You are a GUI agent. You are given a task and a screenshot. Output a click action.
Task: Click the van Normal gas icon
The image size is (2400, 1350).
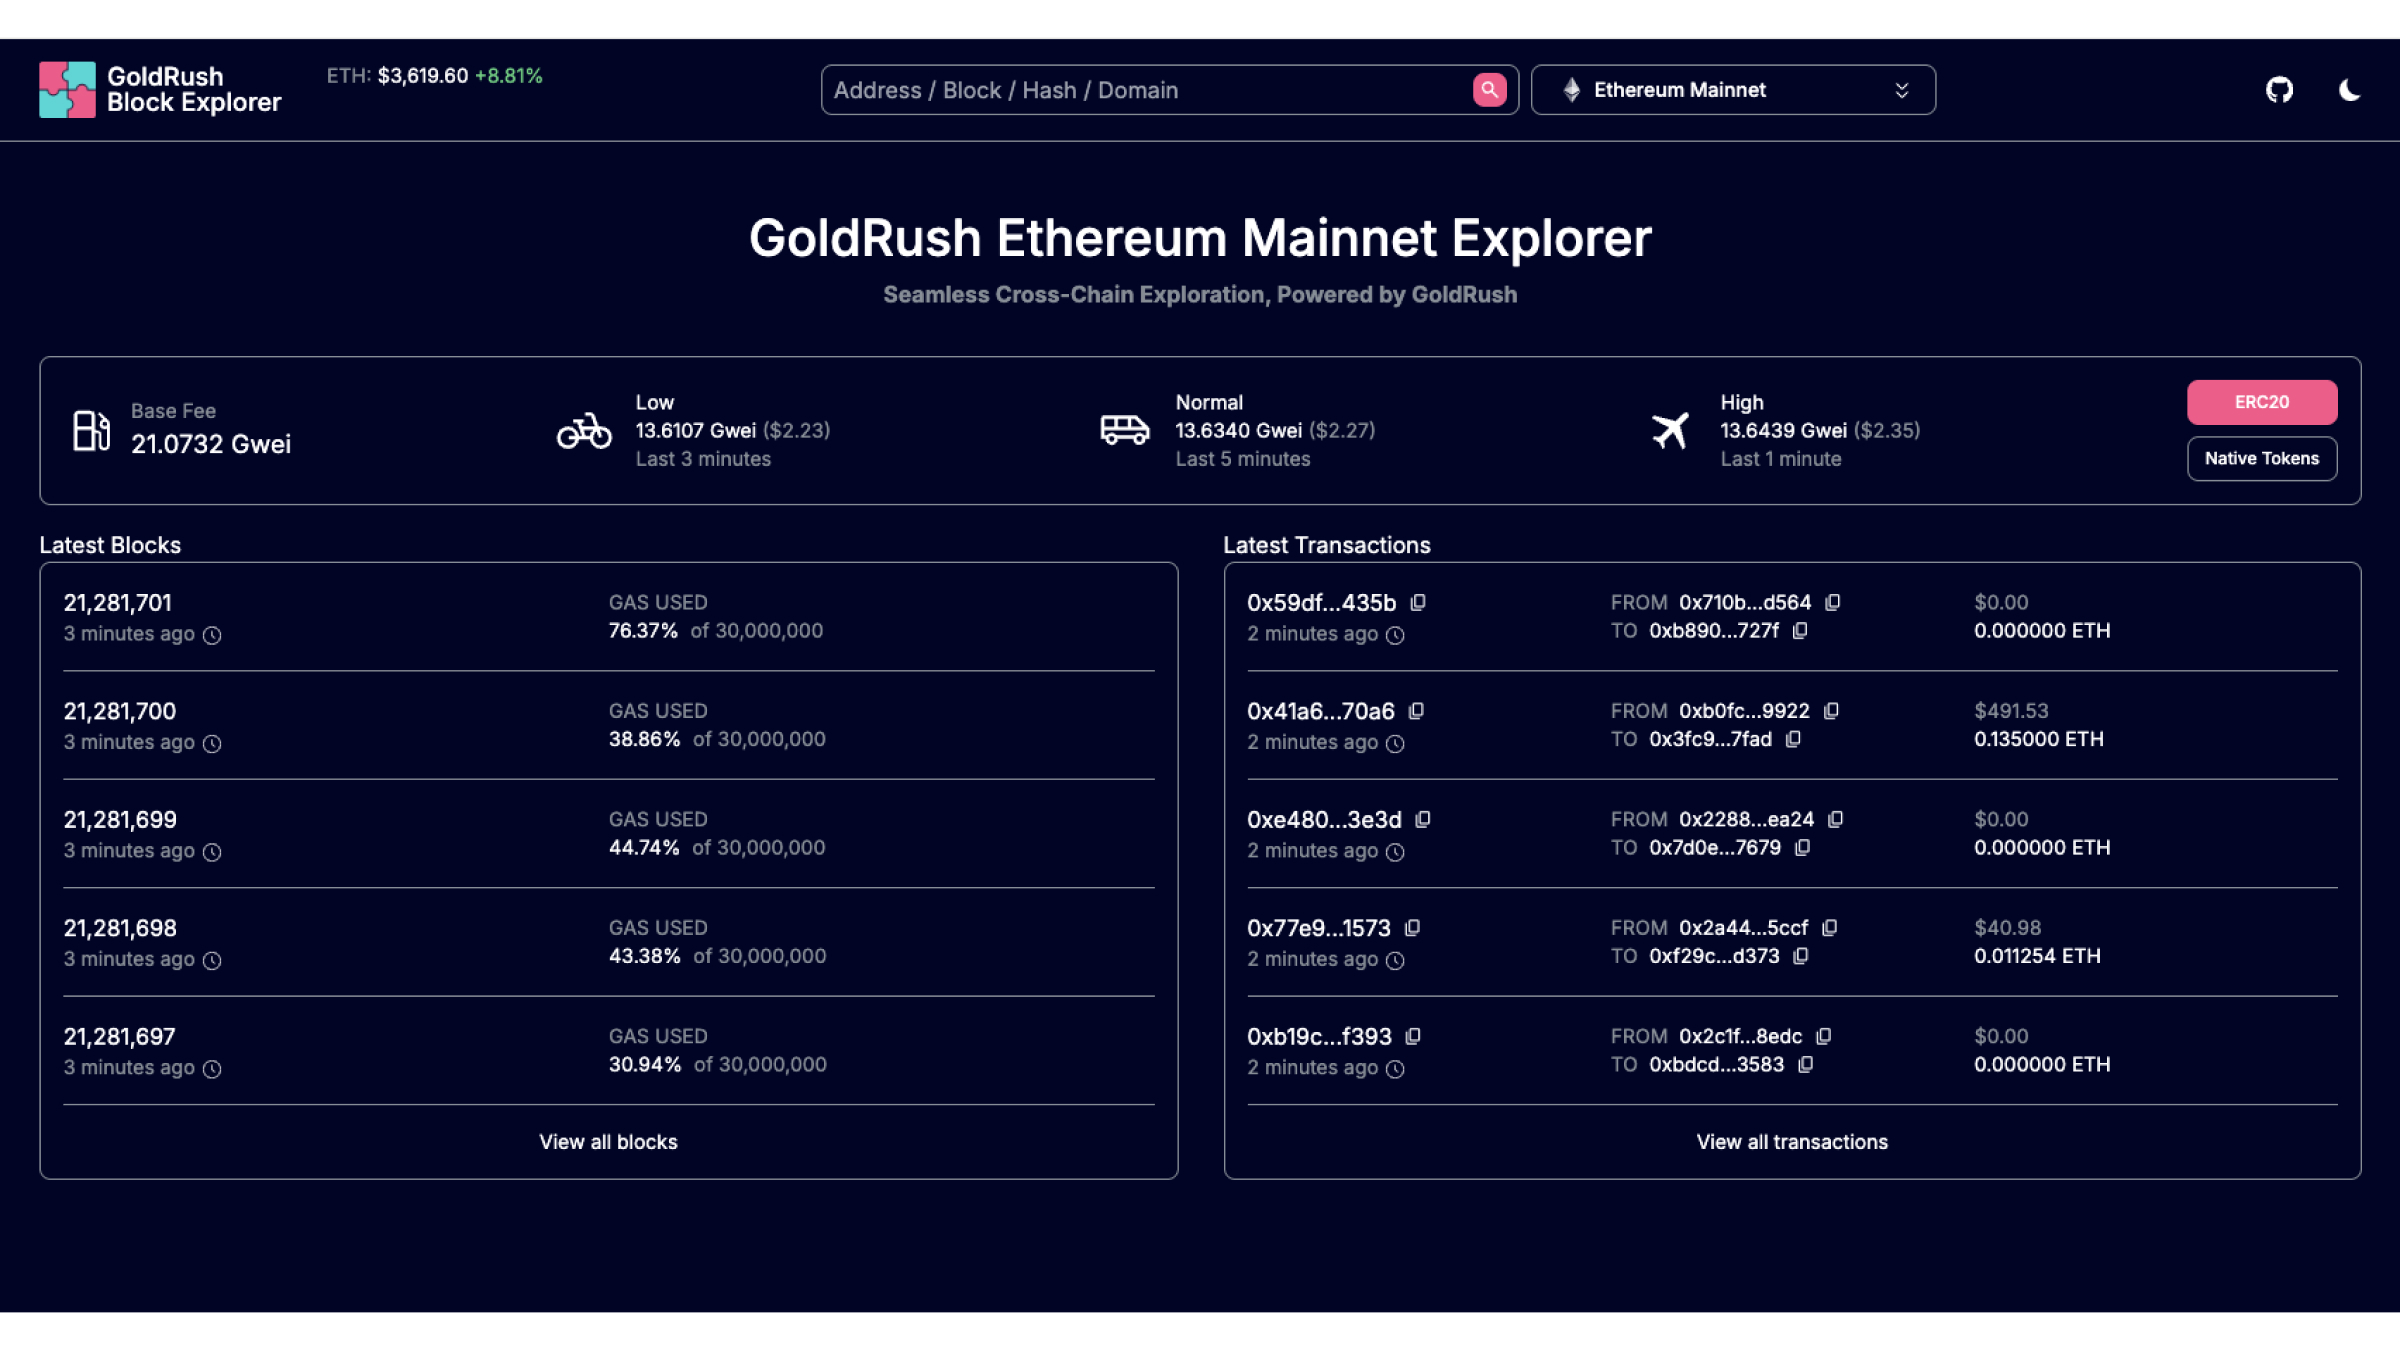(x=1124, y=430)
